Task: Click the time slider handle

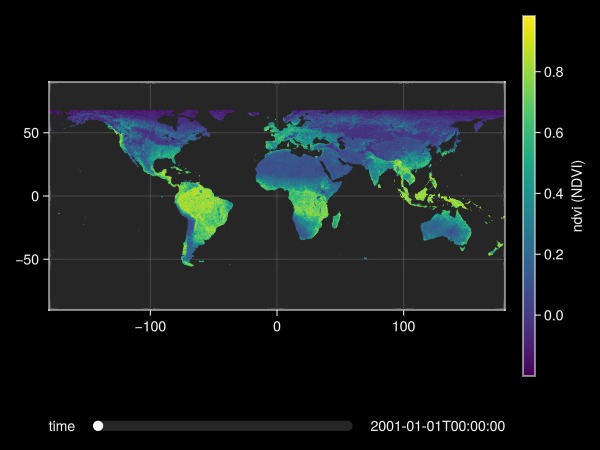Action: coord(98,426)
